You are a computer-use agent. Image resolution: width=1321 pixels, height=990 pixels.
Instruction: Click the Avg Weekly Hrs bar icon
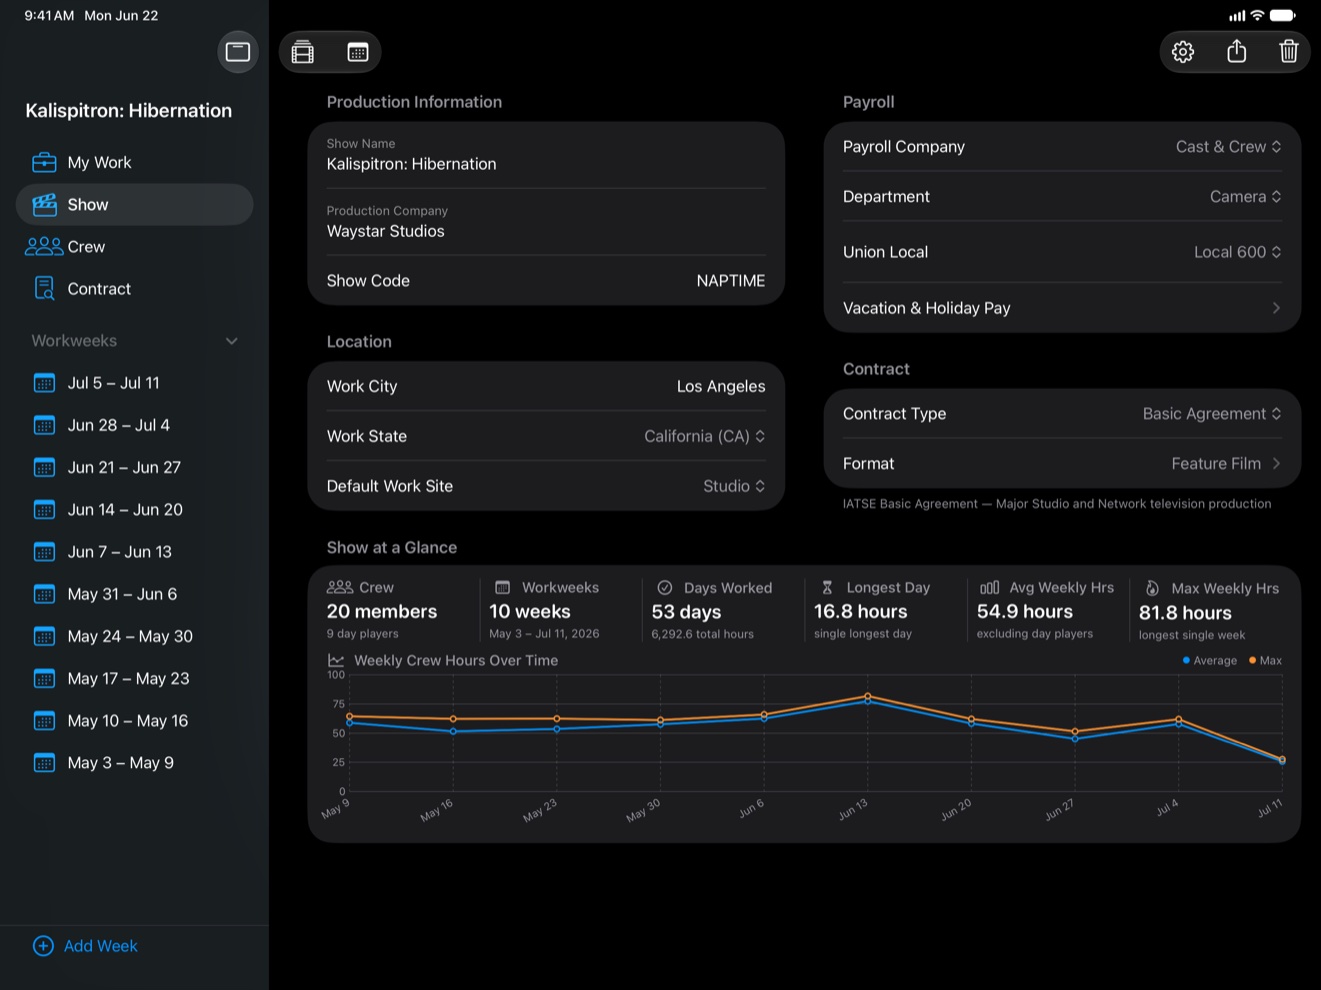(989, 588)
